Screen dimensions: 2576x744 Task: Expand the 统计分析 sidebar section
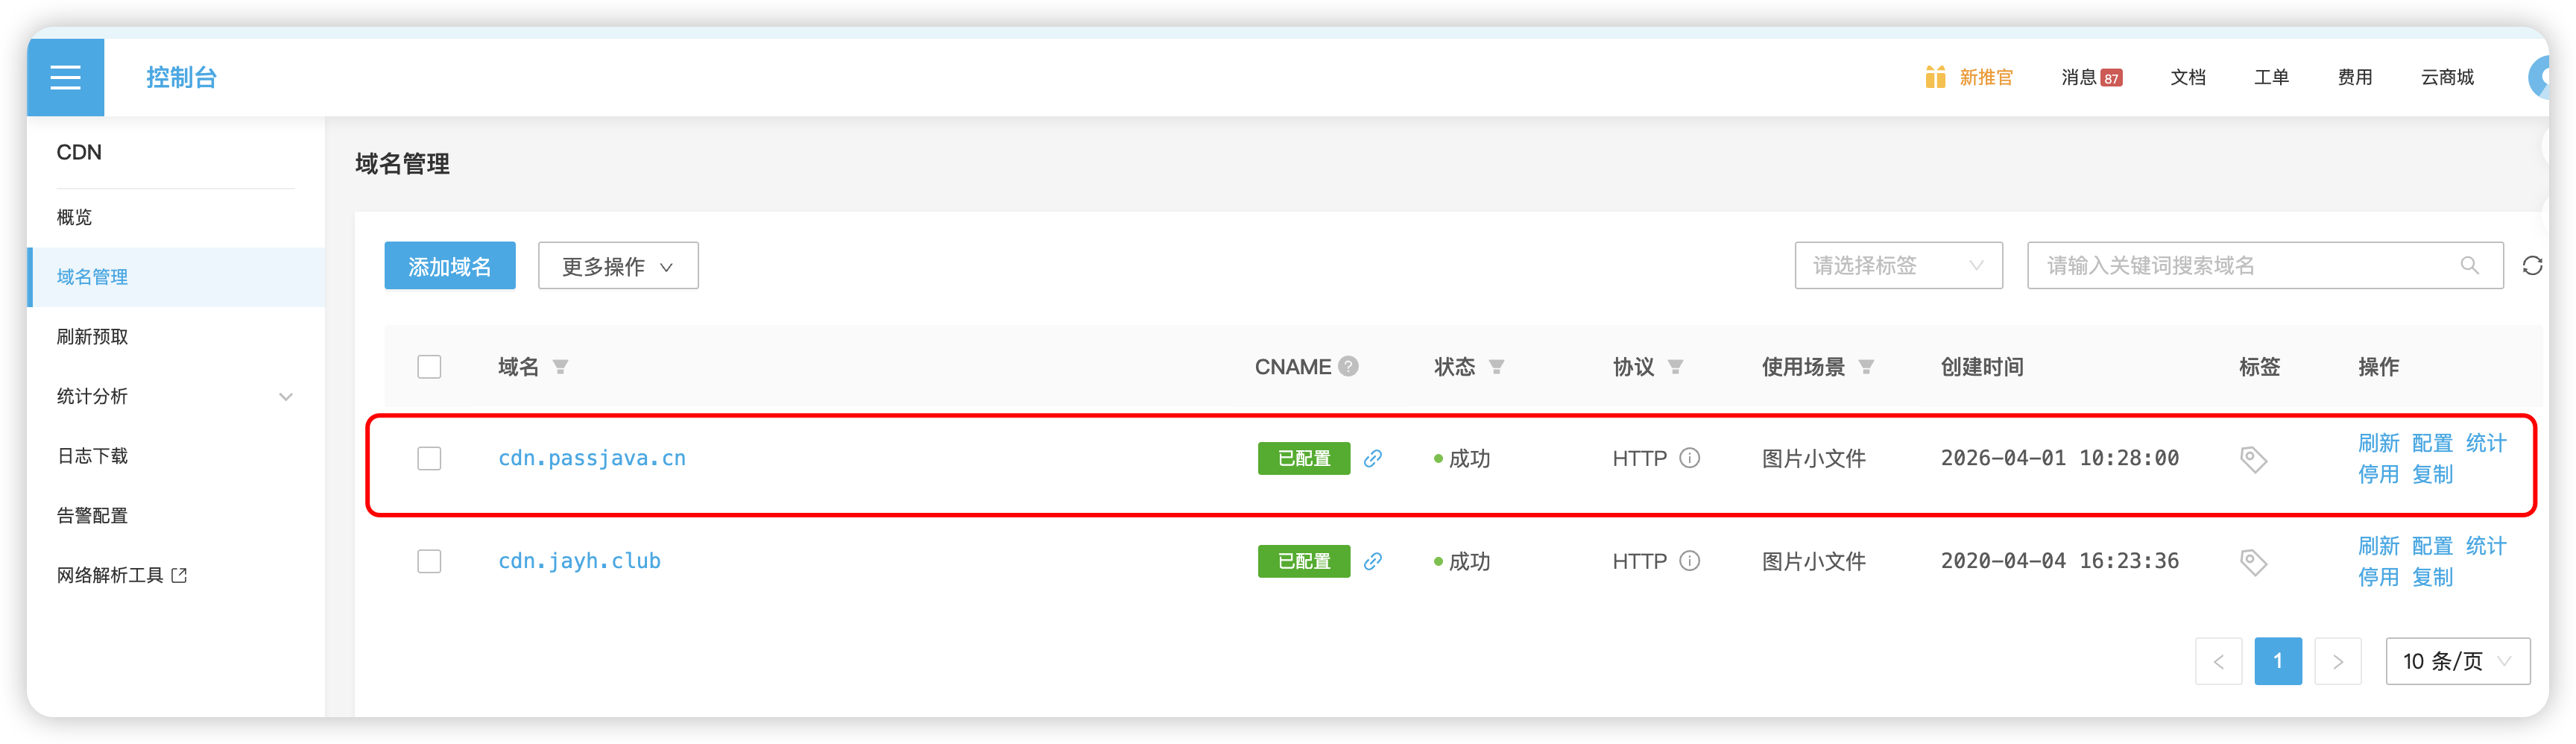point(175,397)
